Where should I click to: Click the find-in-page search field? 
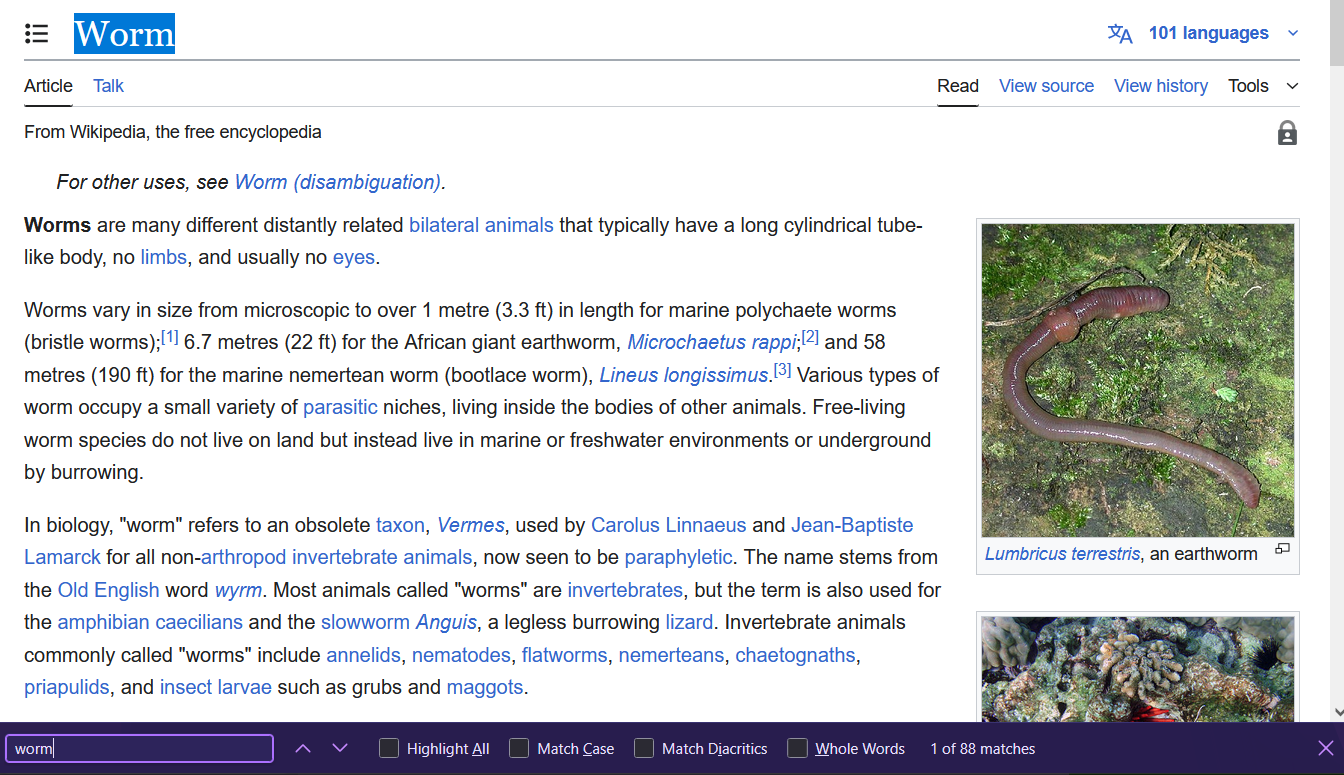(140, 748)
